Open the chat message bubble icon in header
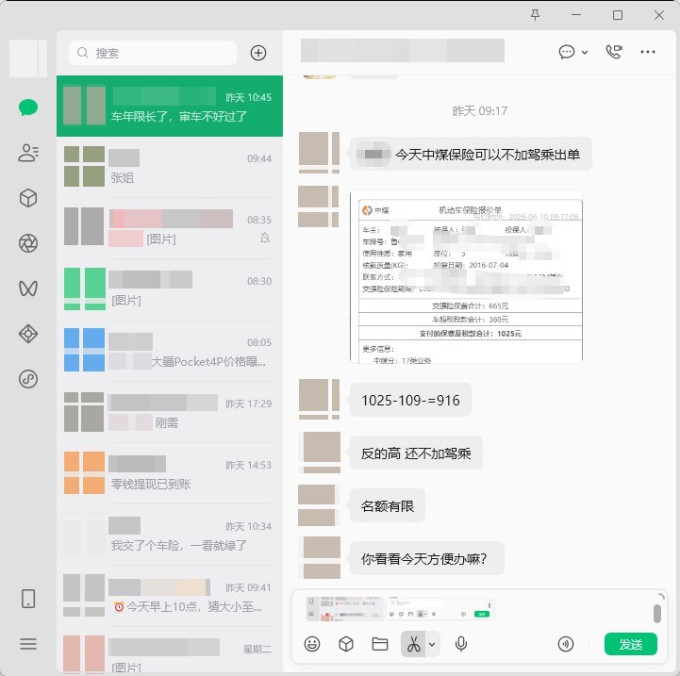The height and width of the screenshot is (676, 680). click(566, 52)
